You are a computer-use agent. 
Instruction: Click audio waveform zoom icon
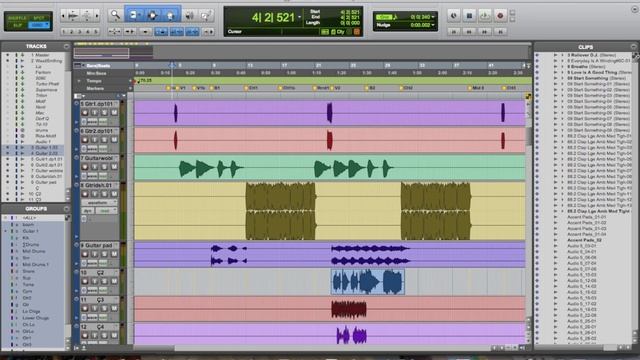pos(73,16)
